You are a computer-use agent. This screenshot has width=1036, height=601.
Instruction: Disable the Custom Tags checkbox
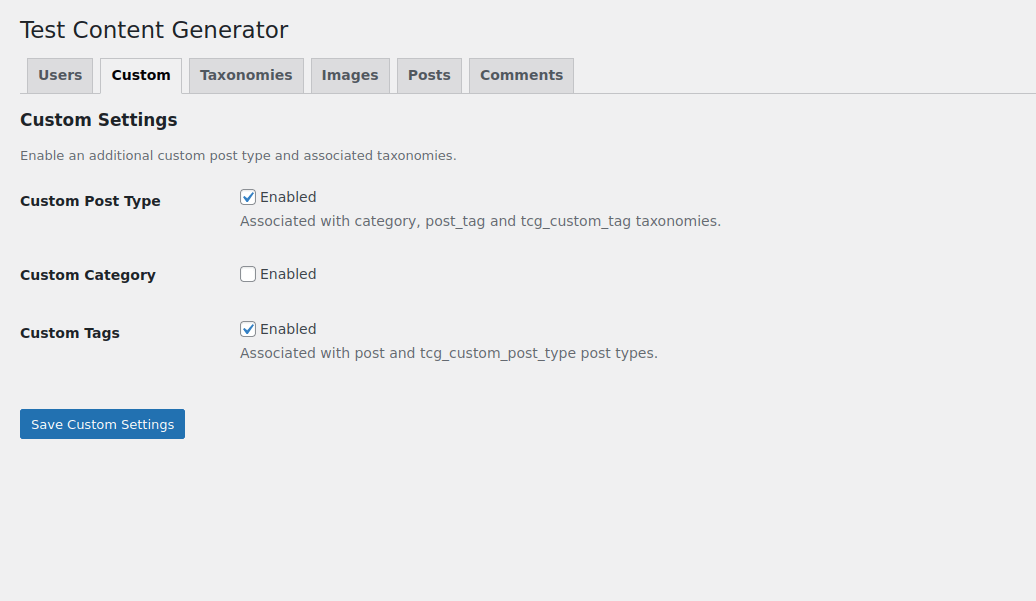point(248,329)
